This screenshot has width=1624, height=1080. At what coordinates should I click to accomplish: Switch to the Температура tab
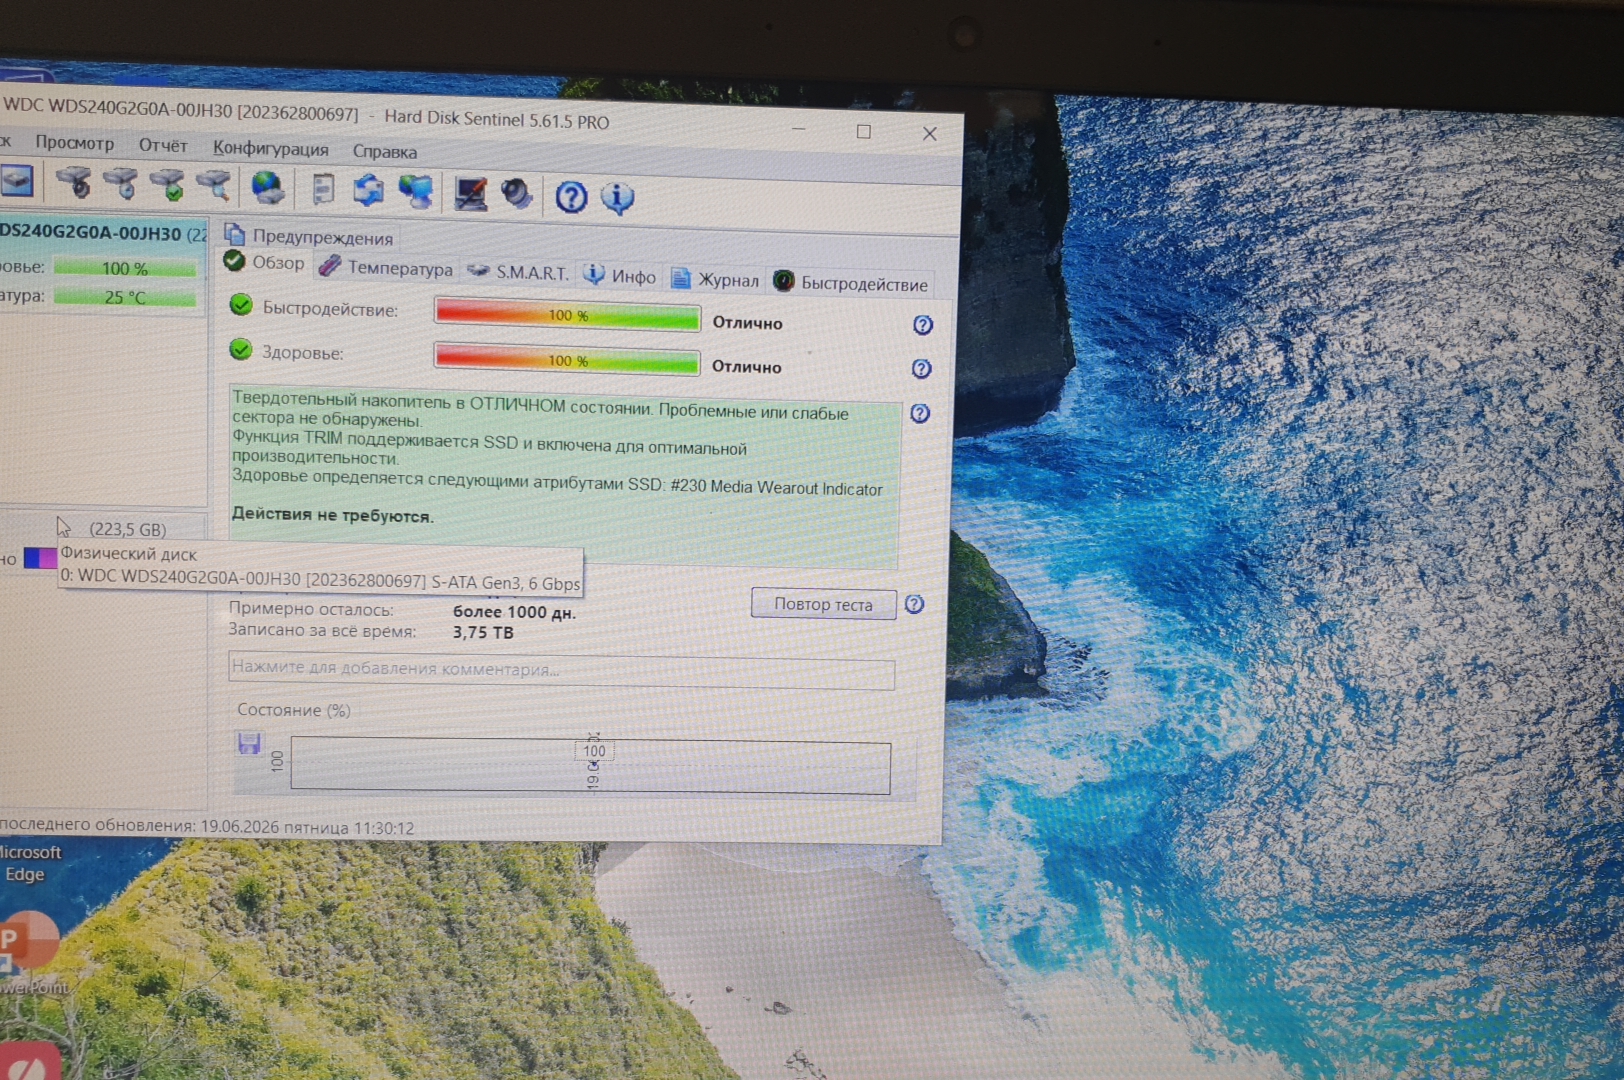click(386, 267)
